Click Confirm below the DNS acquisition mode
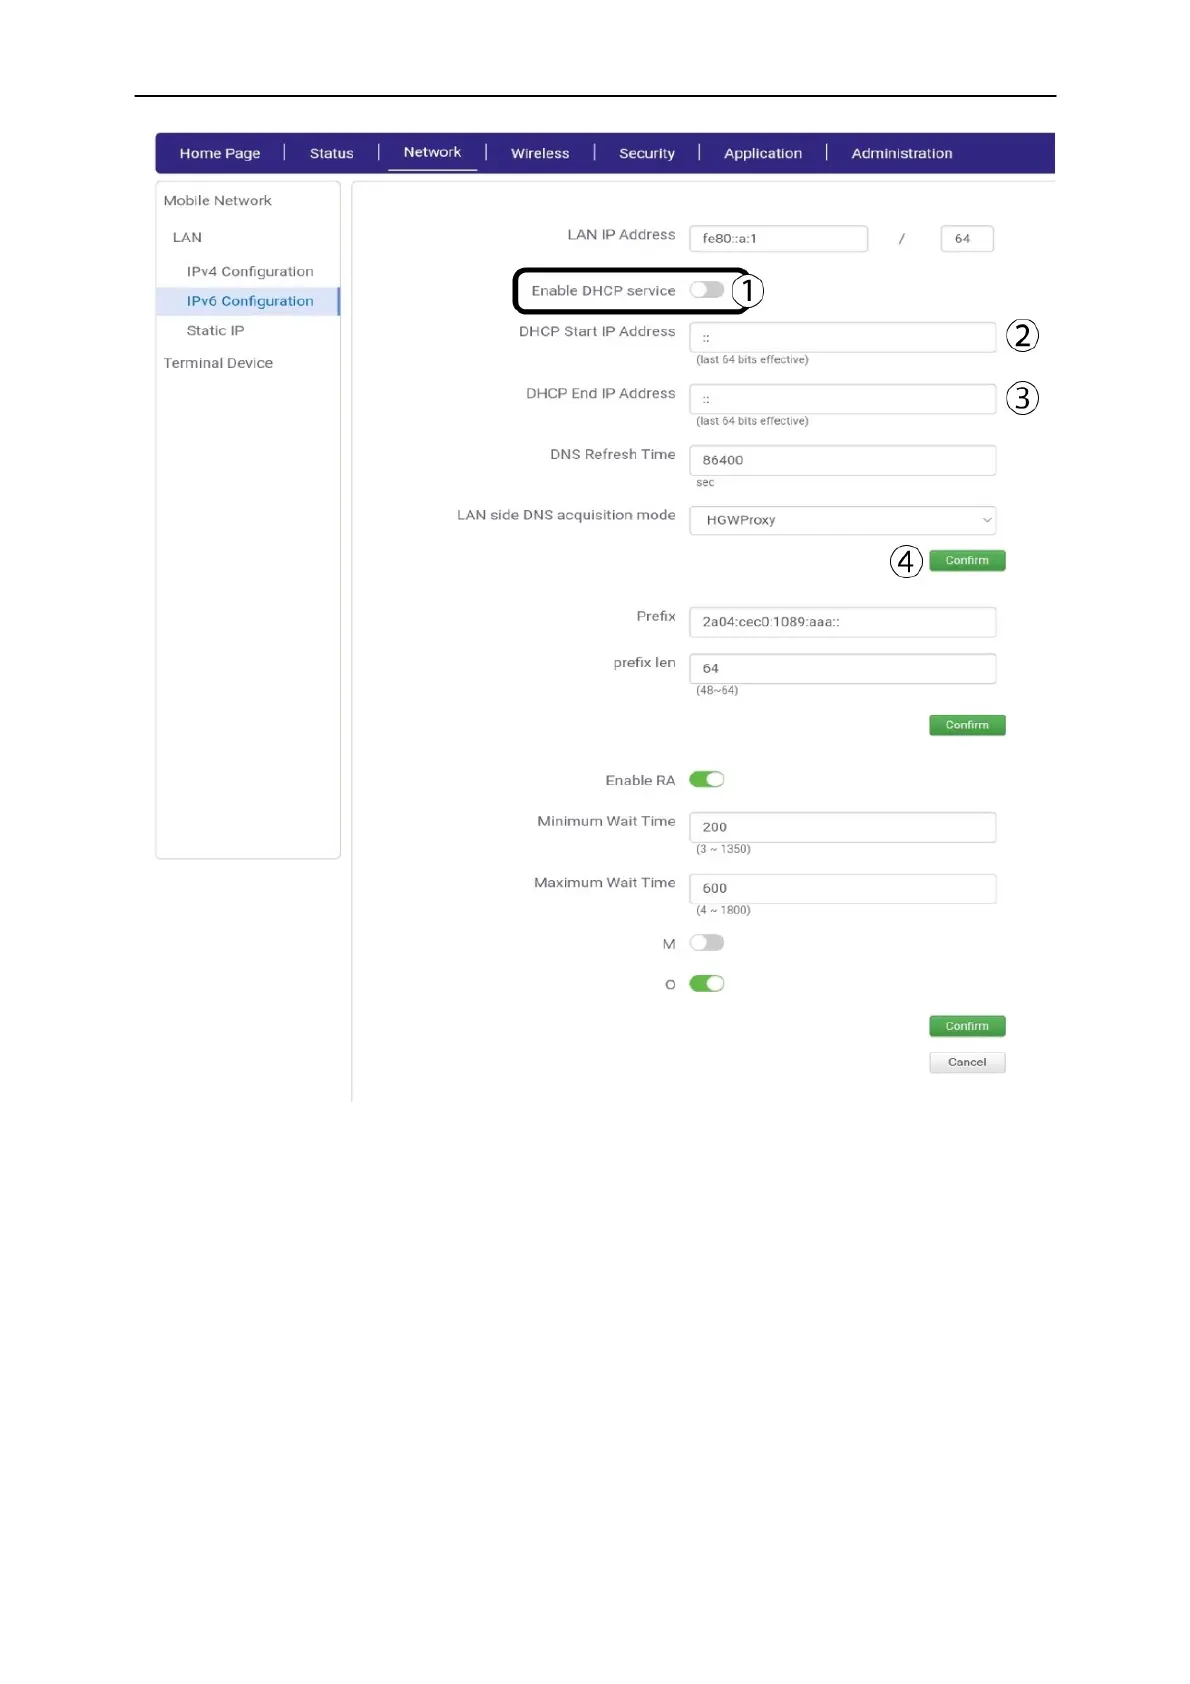Screen dimensions: 1190x1684 (x=966, y=561)
